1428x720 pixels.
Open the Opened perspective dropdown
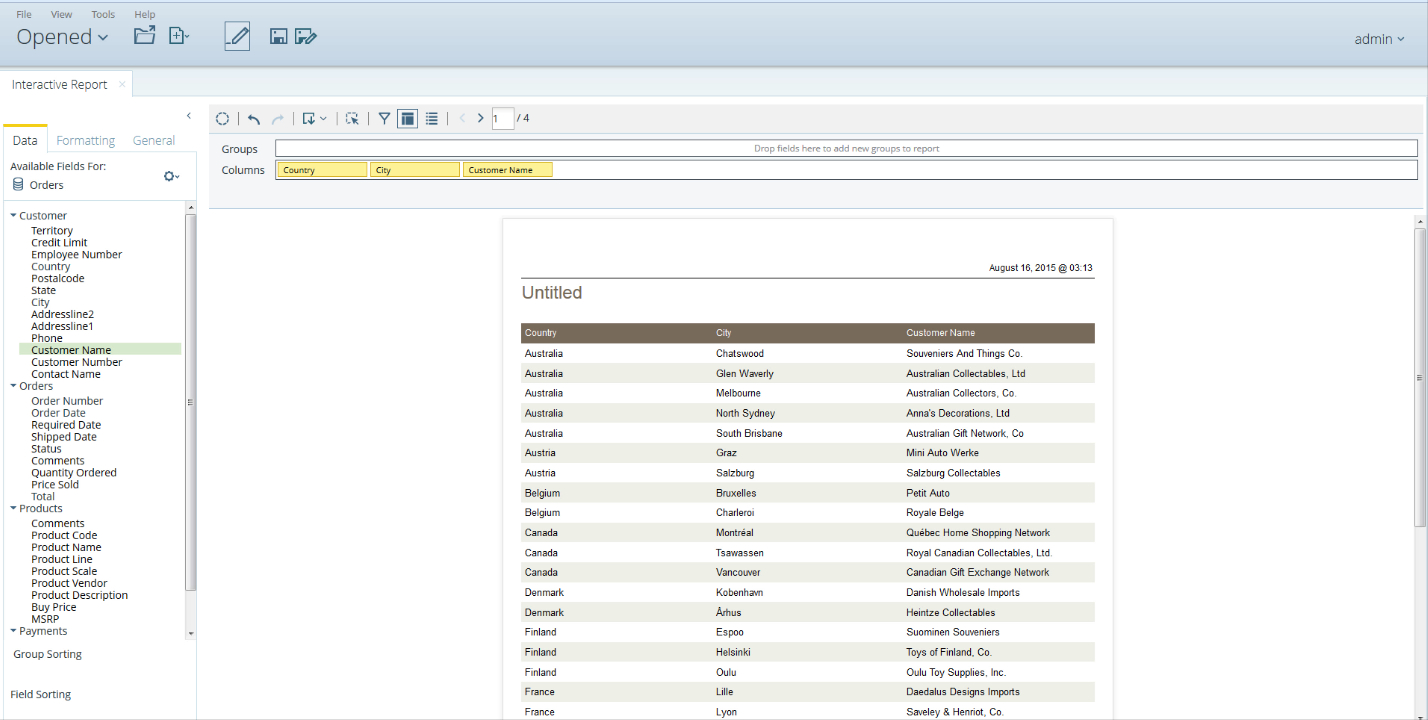[x=62, y=37]
